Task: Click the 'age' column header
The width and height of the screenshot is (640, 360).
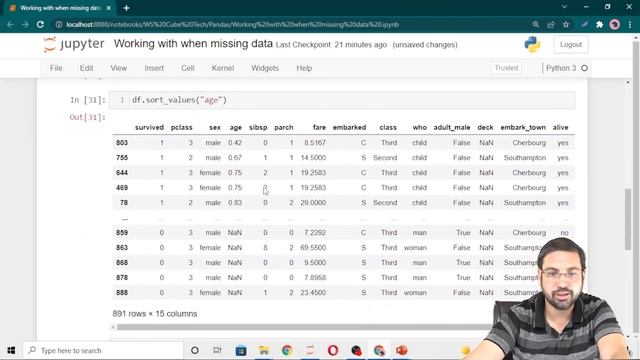Action: 236,127
